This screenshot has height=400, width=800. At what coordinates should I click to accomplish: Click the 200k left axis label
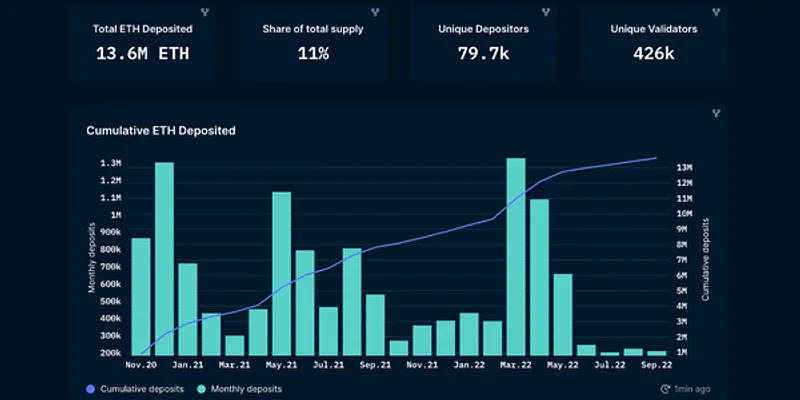(110, 353)
